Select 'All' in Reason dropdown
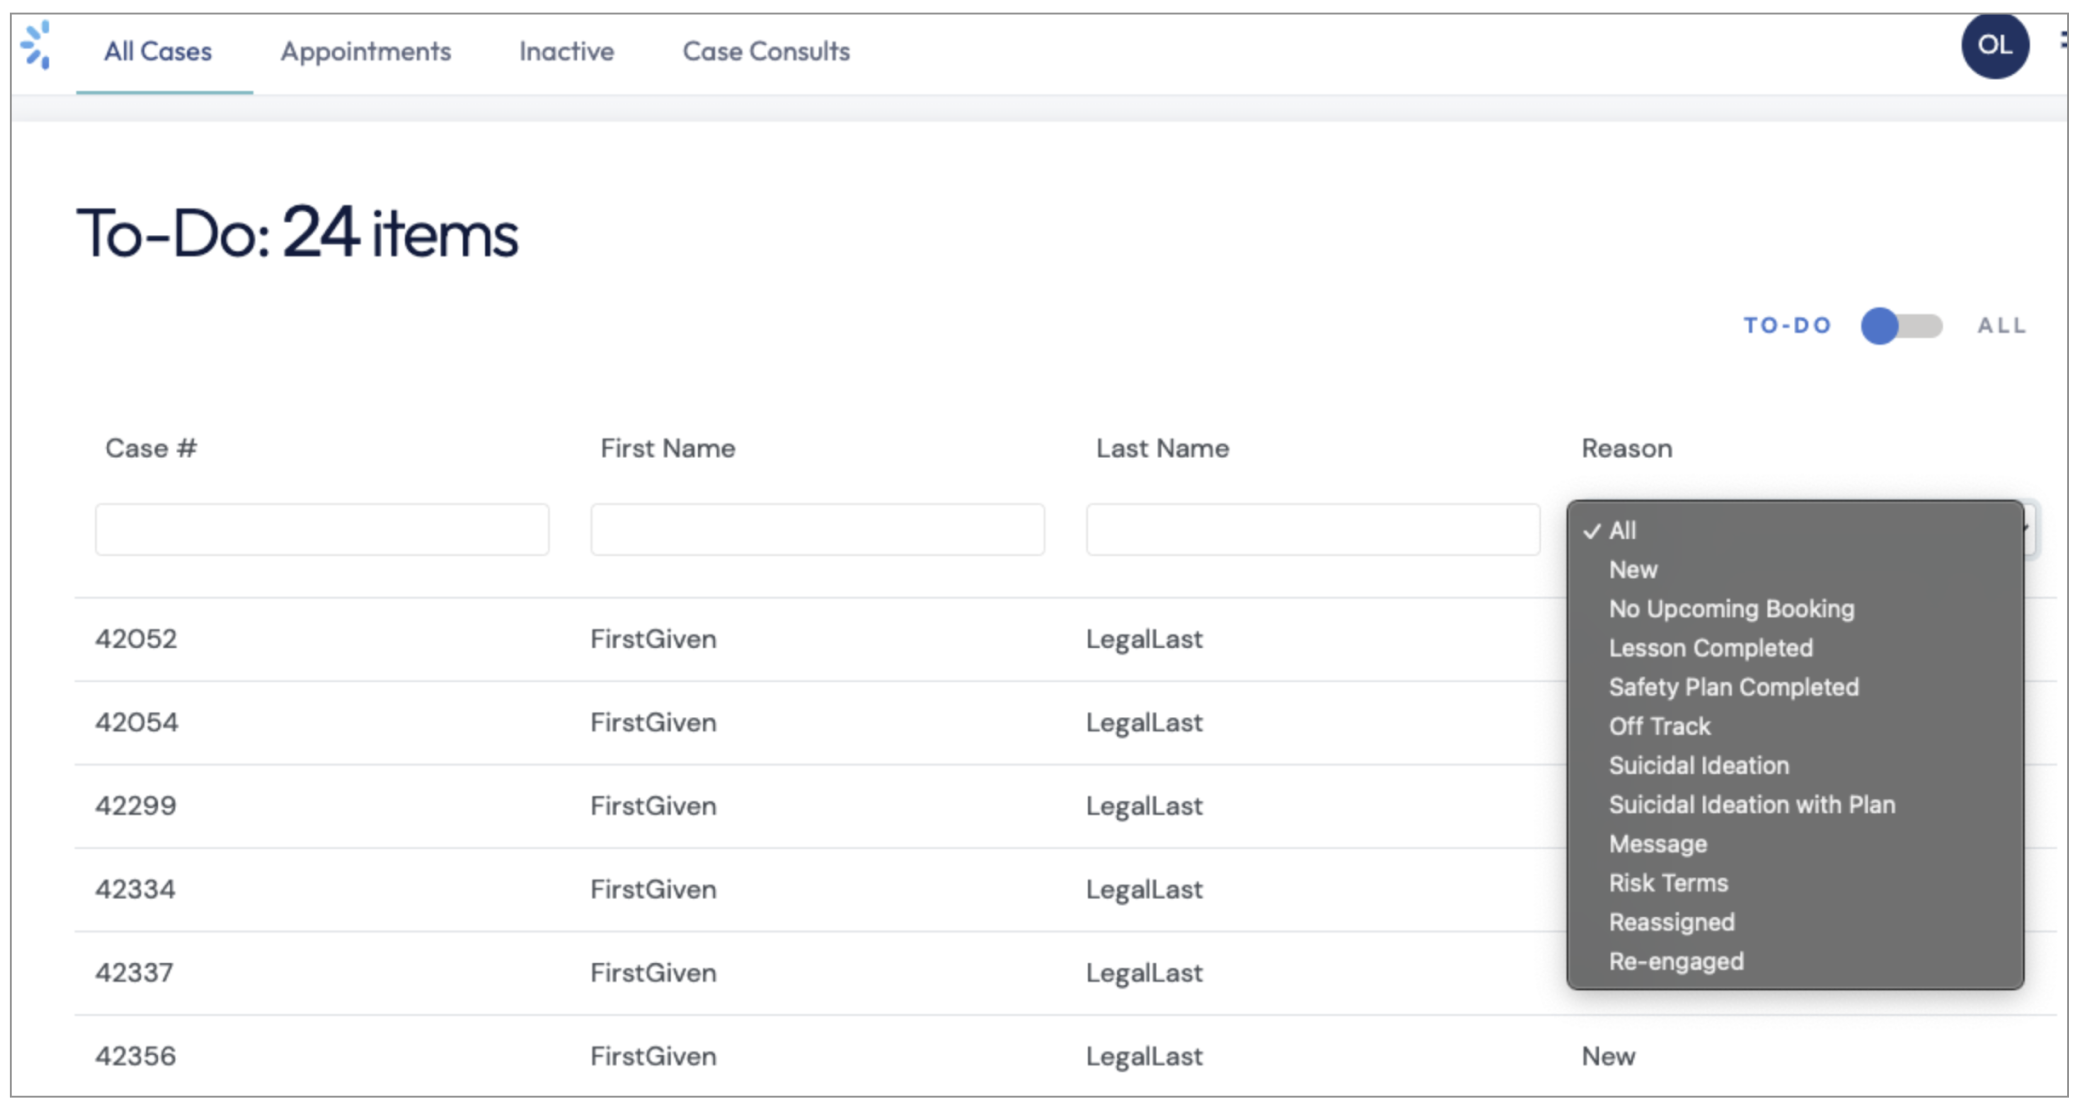 [x=1622, y=531]
